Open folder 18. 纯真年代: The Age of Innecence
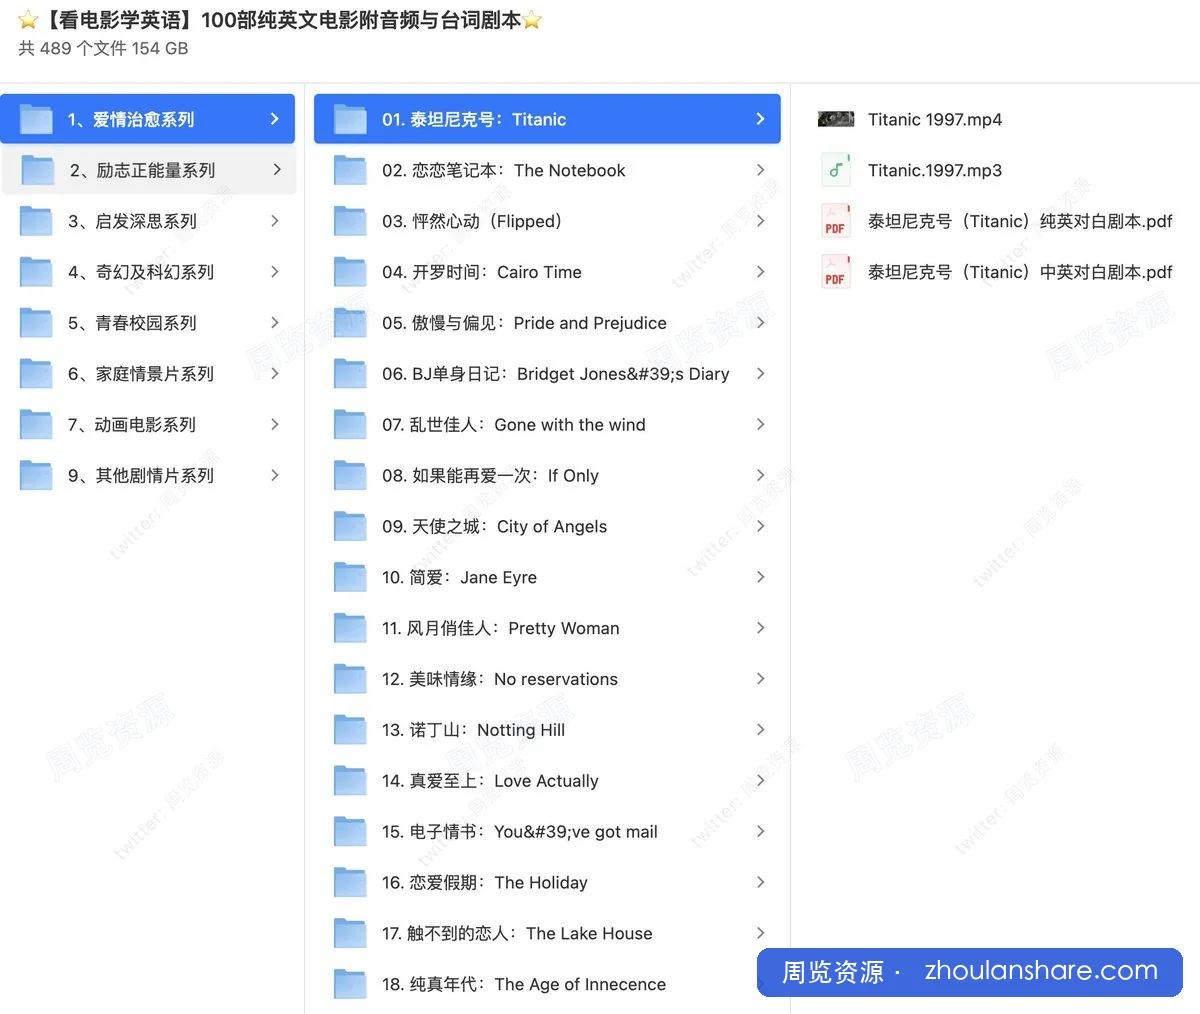The width and height of the screenshot is (1200, 1014). (547, 984)
